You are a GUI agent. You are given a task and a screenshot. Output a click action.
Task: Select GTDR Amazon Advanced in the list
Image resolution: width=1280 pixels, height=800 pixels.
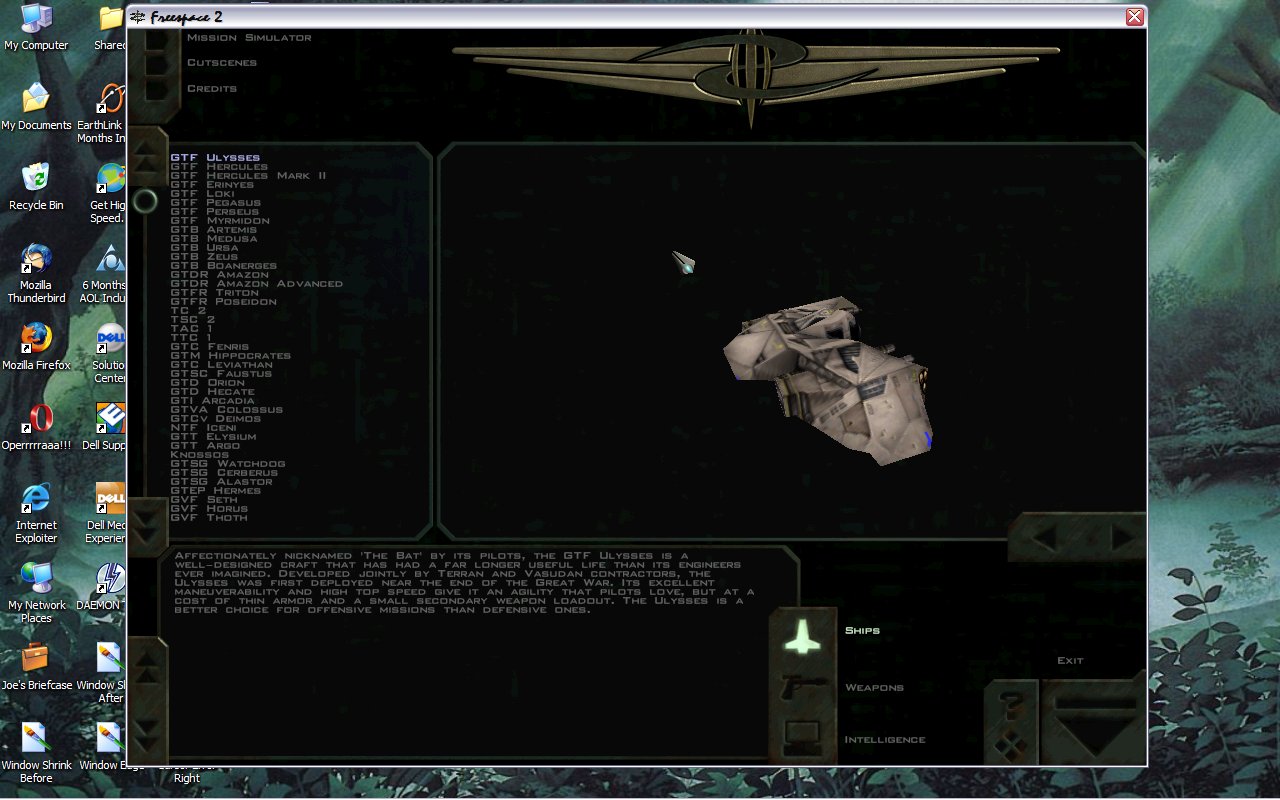257,284
